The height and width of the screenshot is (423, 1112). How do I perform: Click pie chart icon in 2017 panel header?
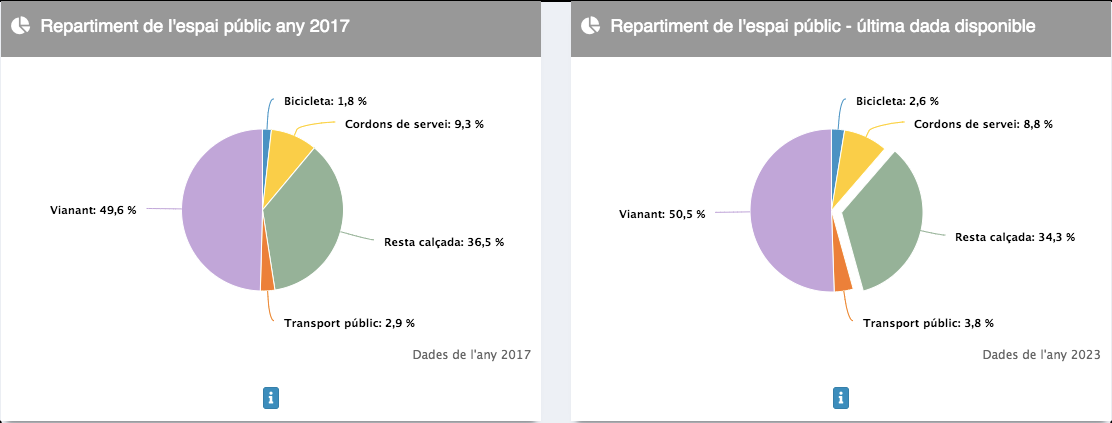point(19,27)
